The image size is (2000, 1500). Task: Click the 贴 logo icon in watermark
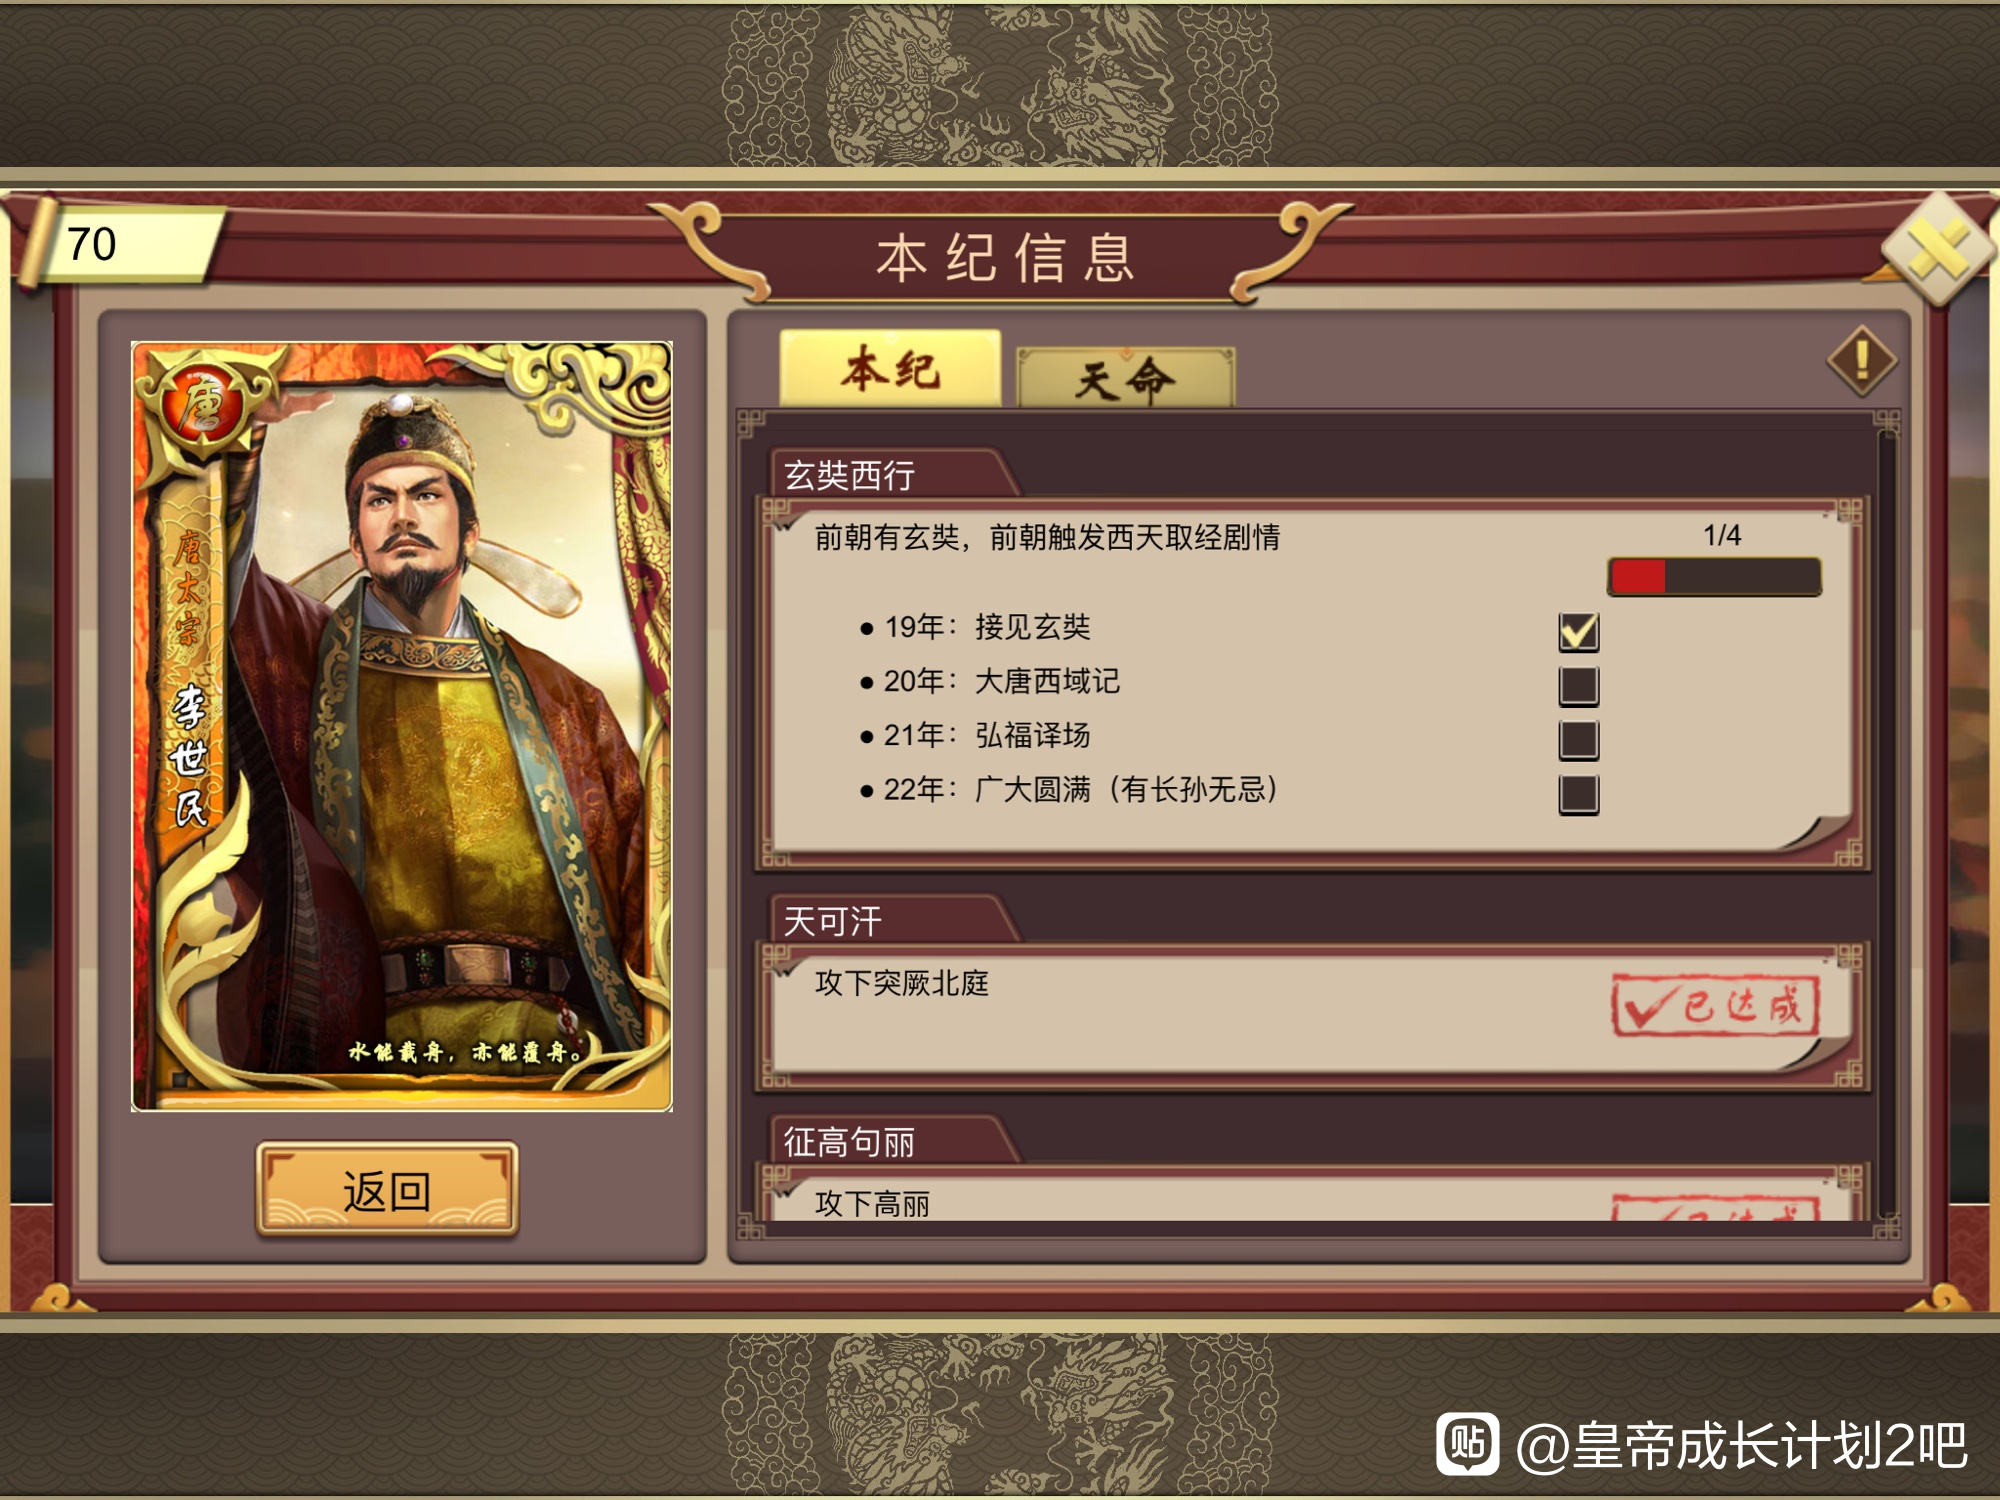1467,1444
